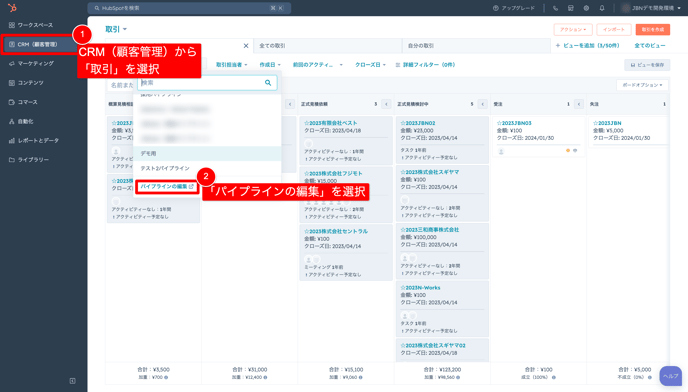Click the HubSpot sprocket logo

pos(12,8)
